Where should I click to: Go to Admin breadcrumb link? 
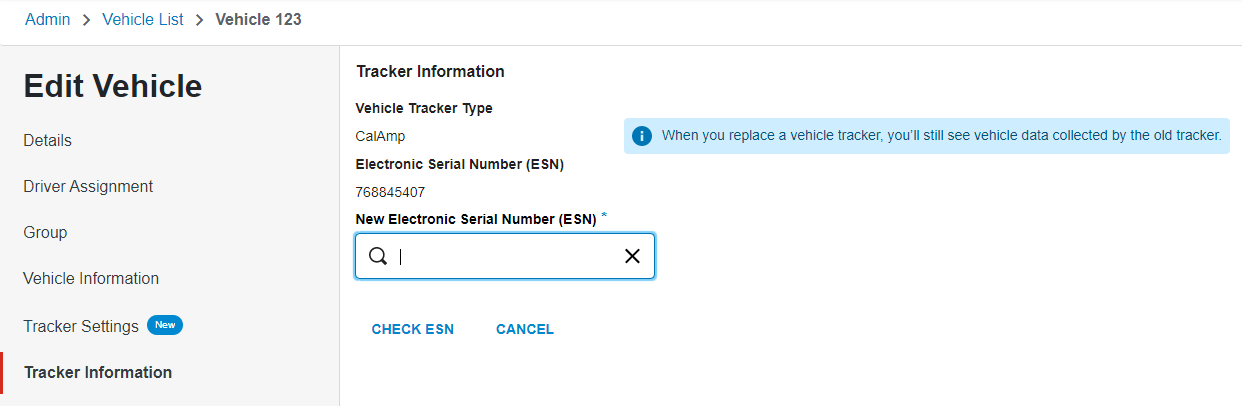pos(48,20)
